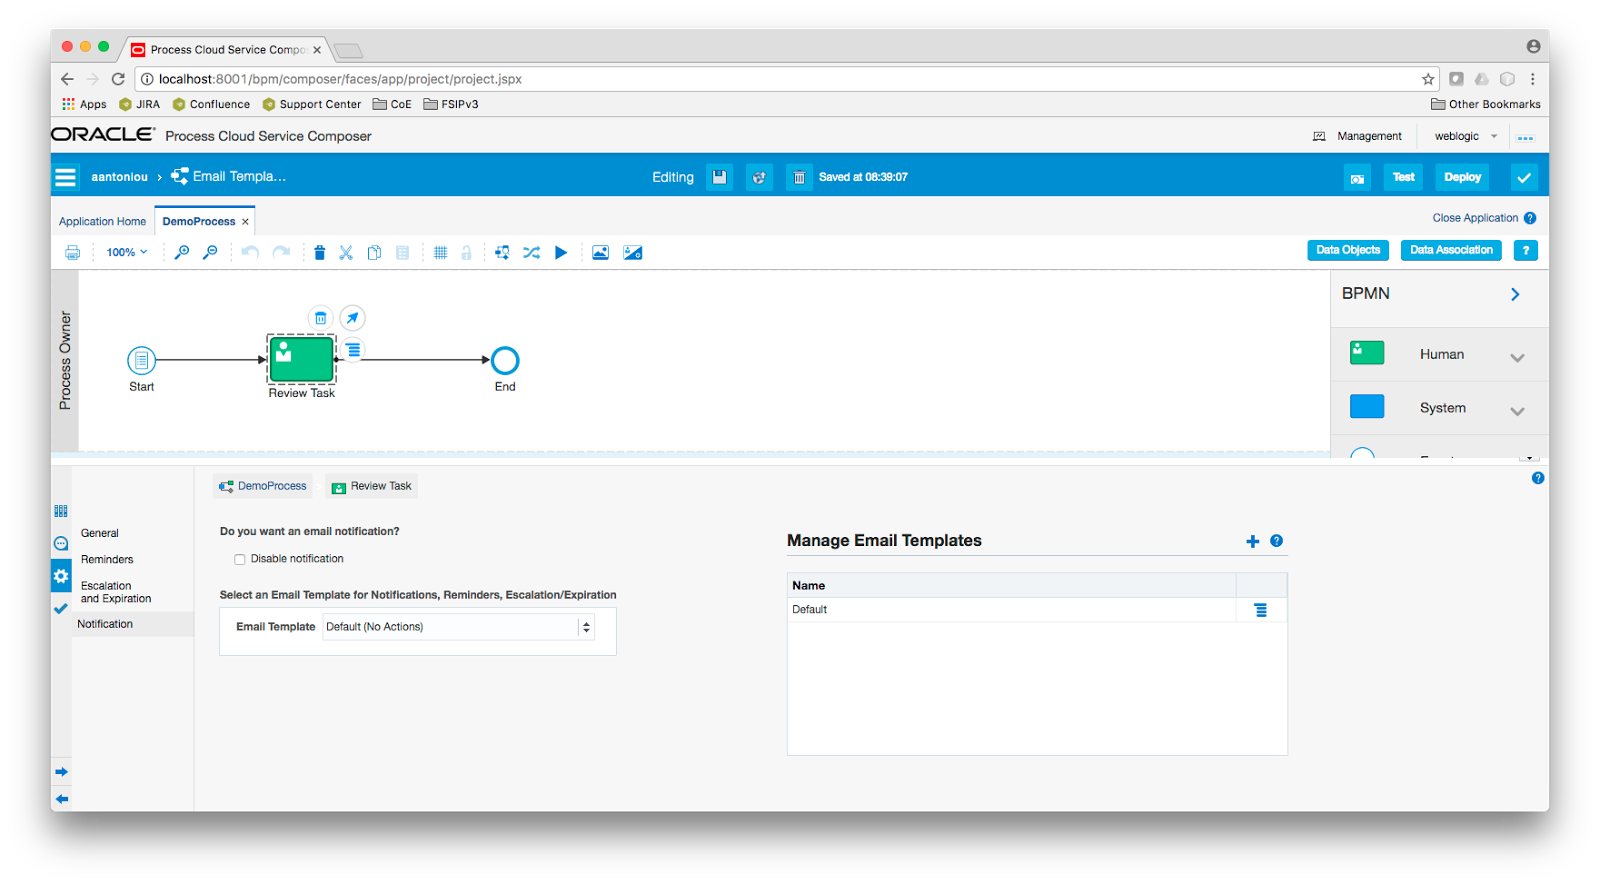Open actions menu for Default template row
Screen dimensions: 1600x884
pos(1261,610)
